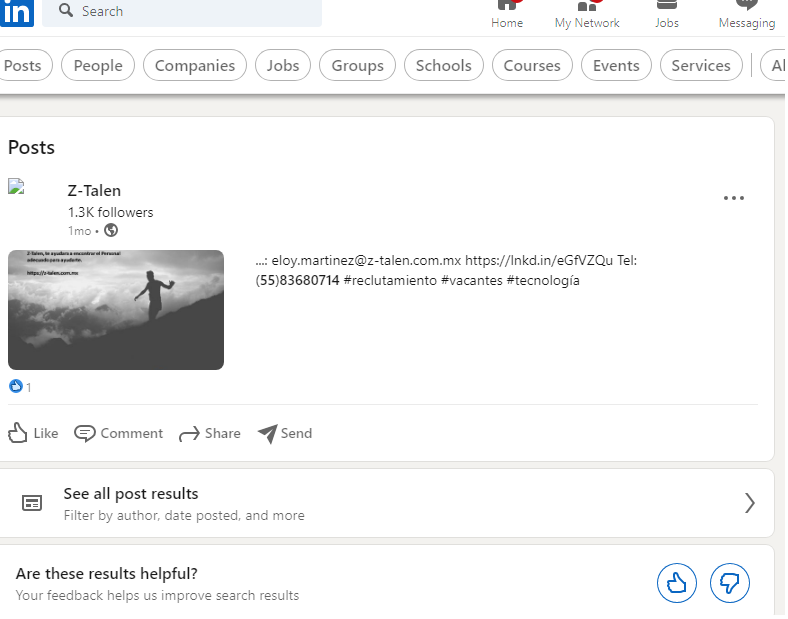
Task: Select the Jobs filter pill
Action: (x=283, y=65)
